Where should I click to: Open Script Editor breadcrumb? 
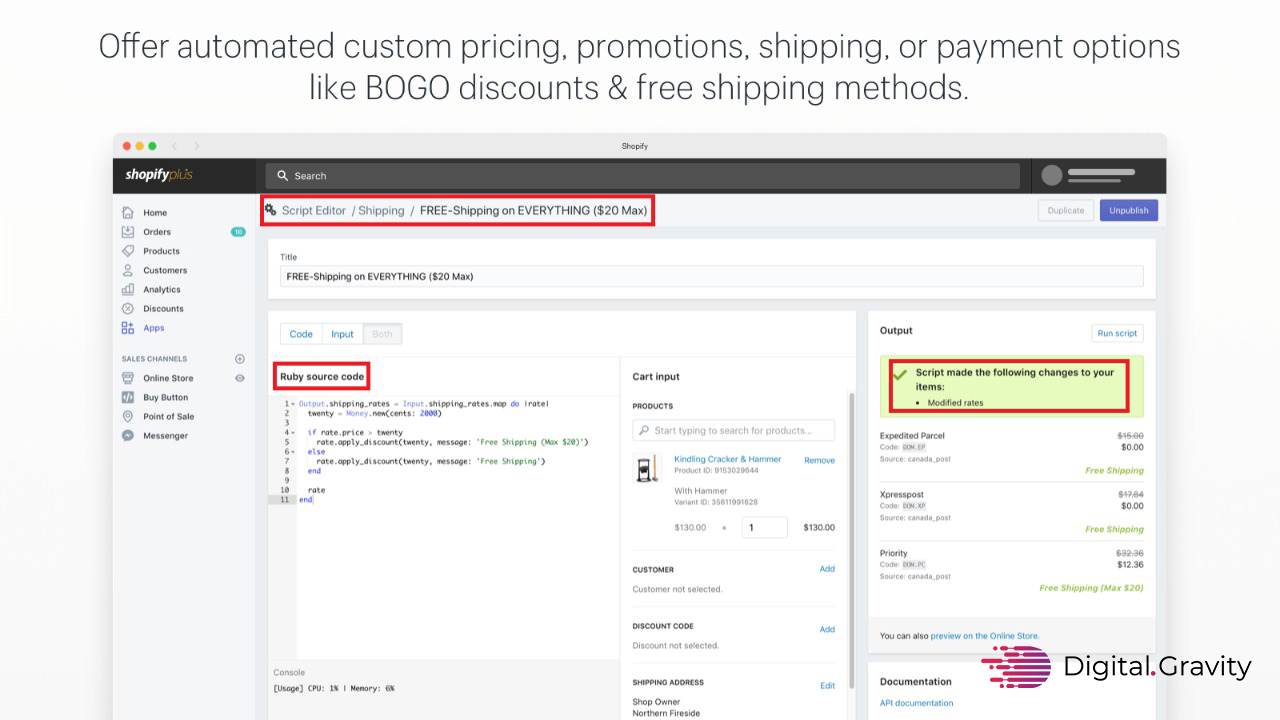pos(313,211)
